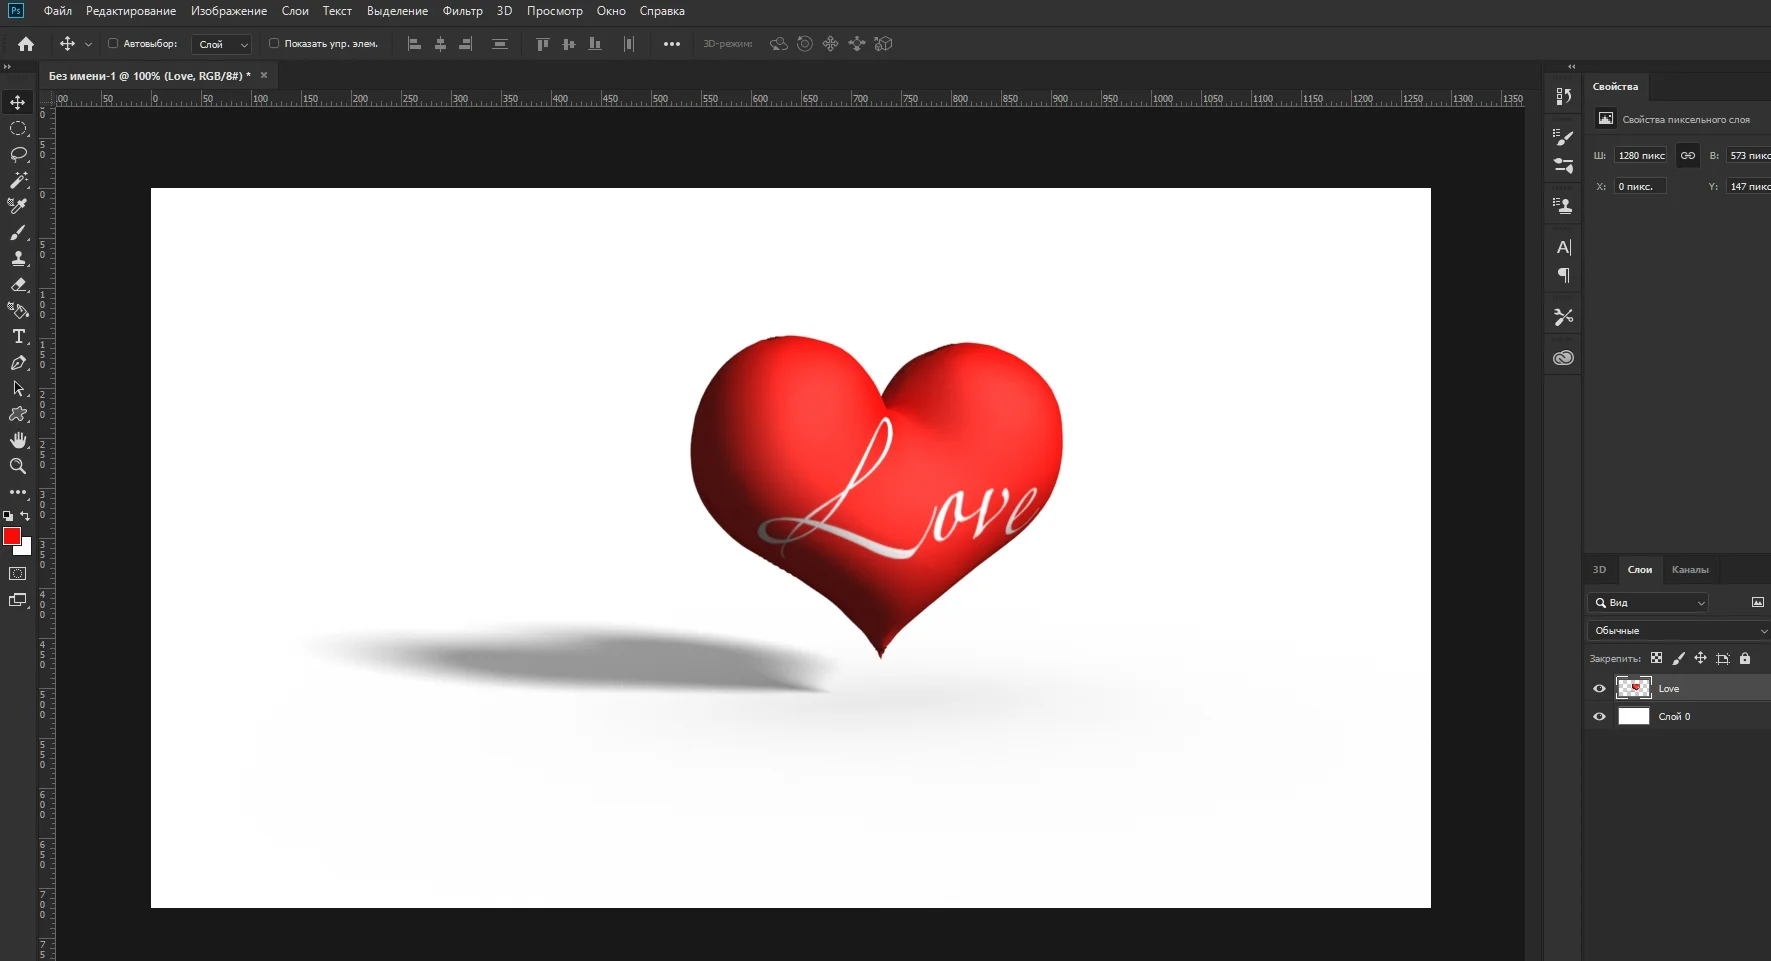Activate the Clone Stamp tool
Viewport: 1771px width, 961px height.
[18, 259]
